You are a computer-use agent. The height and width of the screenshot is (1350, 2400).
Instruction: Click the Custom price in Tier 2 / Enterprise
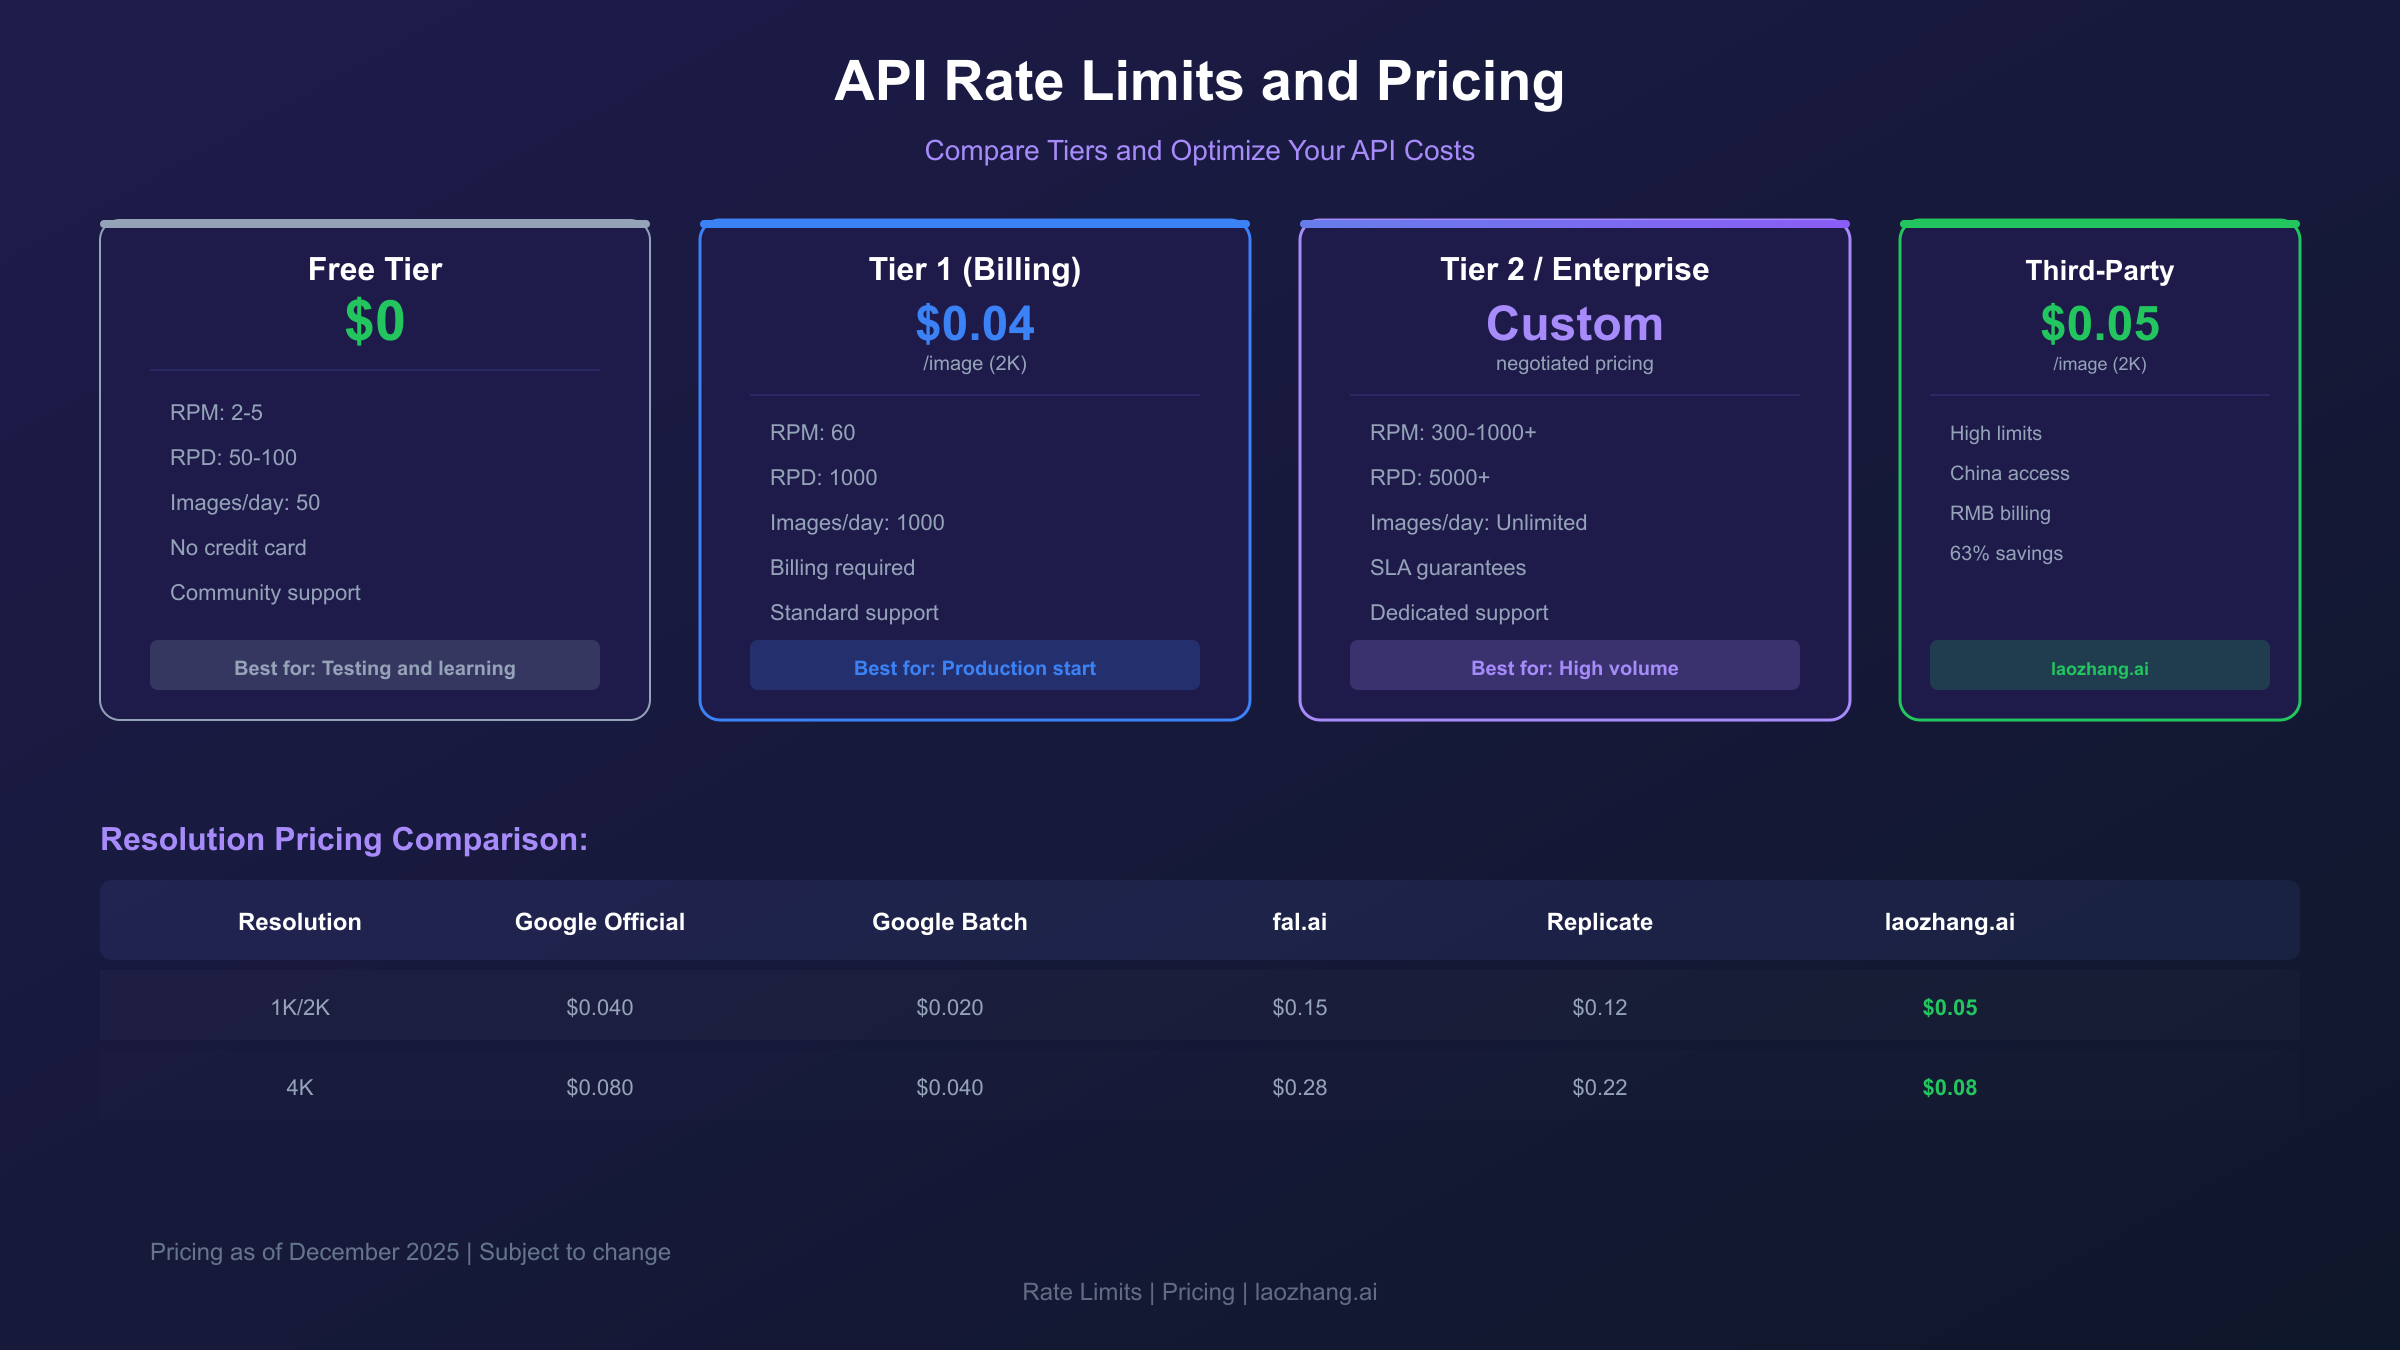coord(1575,323)
